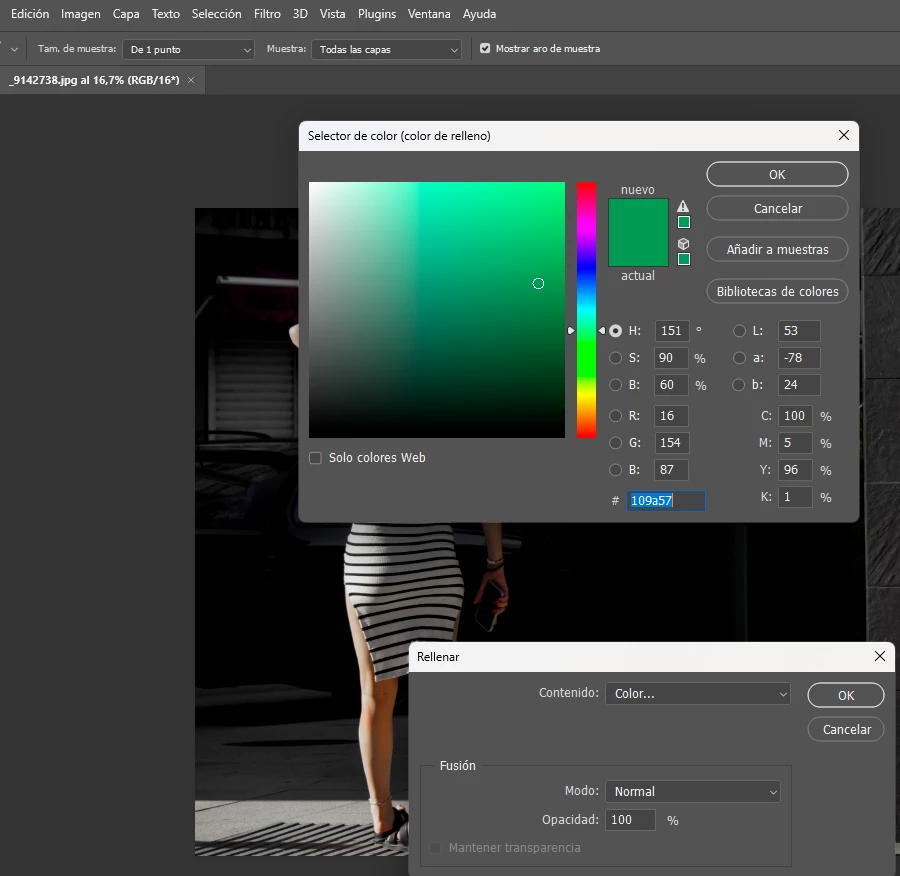Click the web-safe color cube icon
Screen dimensions: 900x876
tap(683, 244)
